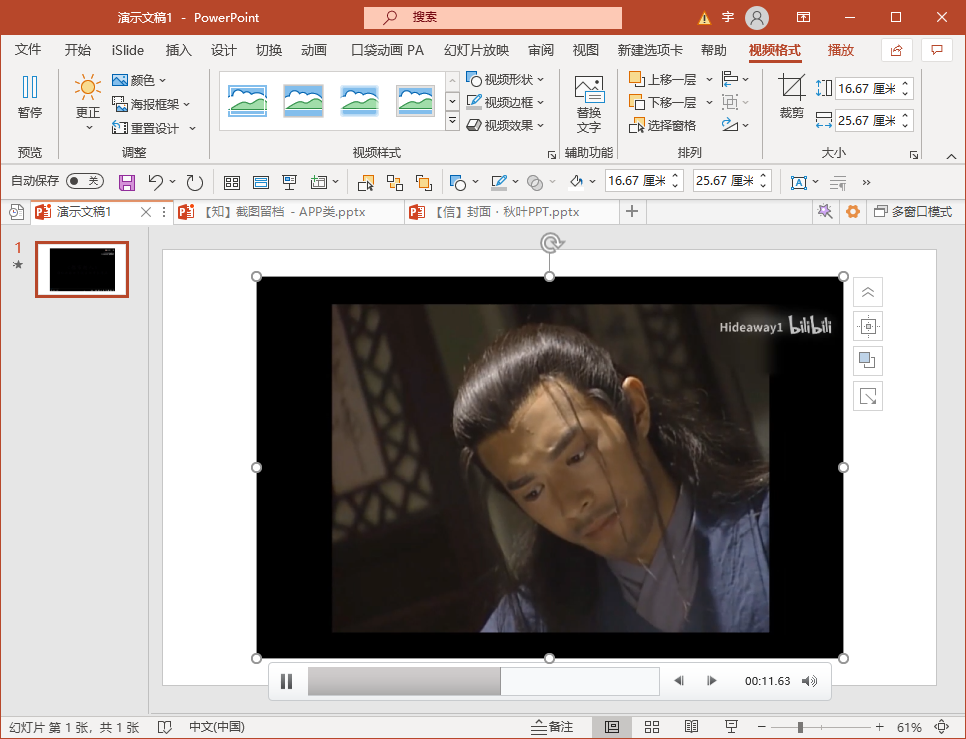Toggle the 备注 notes pane
966x739 pixels.
[552, 727]
